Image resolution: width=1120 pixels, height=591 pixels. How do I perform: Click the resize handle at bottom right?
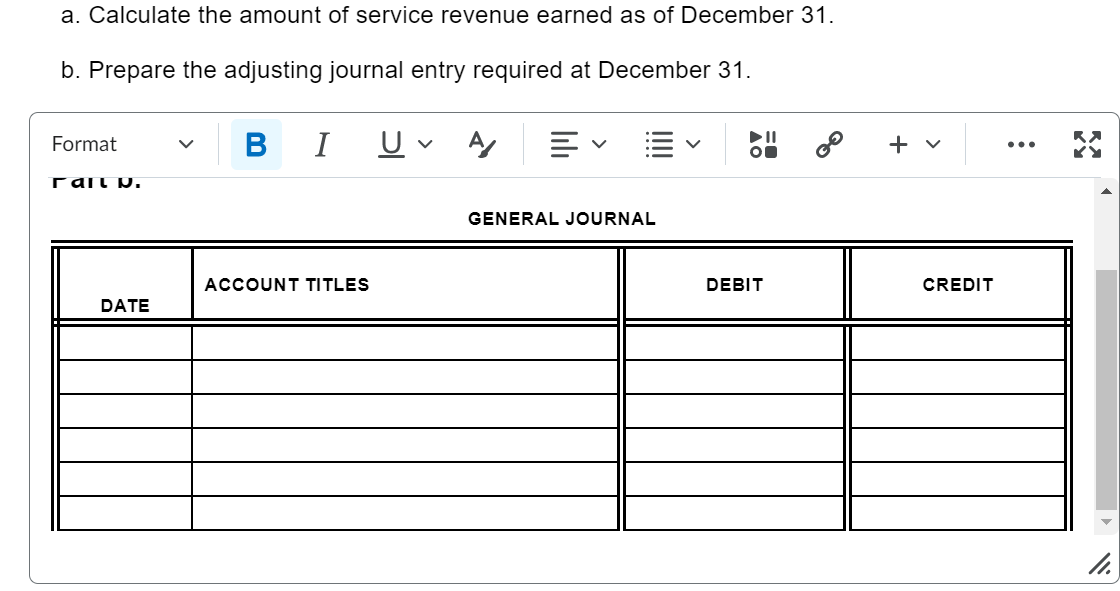pos(1098,567)
